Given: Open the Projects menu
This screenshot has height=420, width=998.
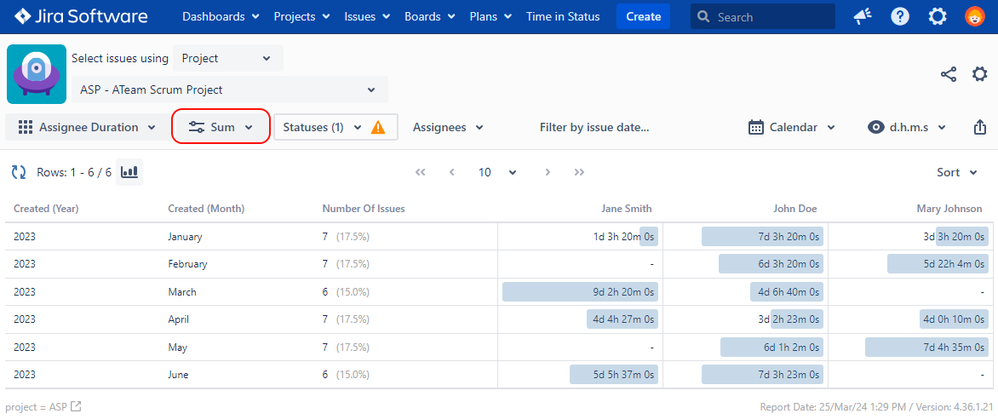Looking at the screenshot, I should (x=301, y=17).
